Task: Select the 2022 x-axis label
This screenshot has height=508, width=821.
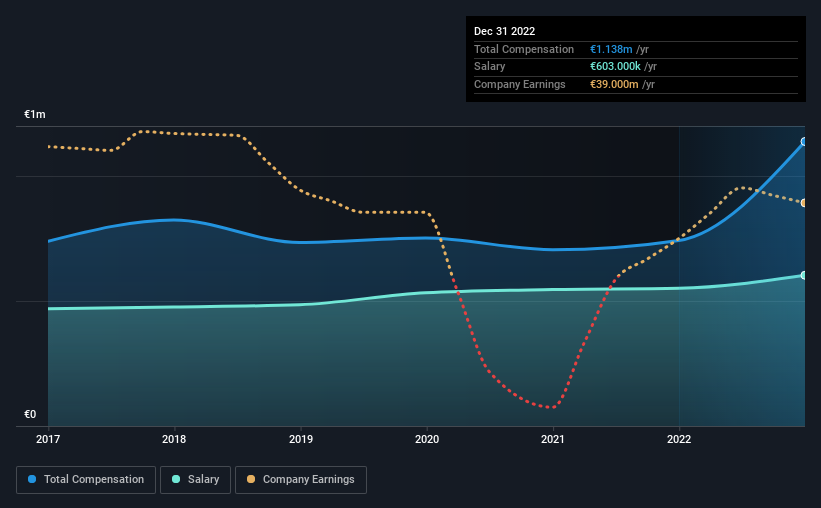Action: point(679,439)
